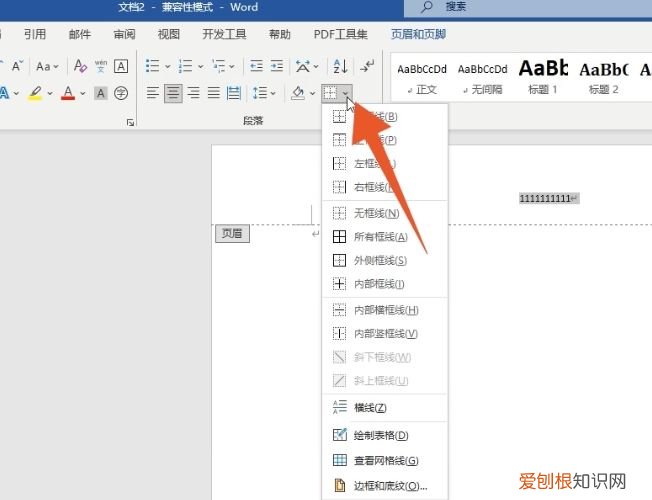Select 内部横框线(H) menu item

tap(385, 310)
